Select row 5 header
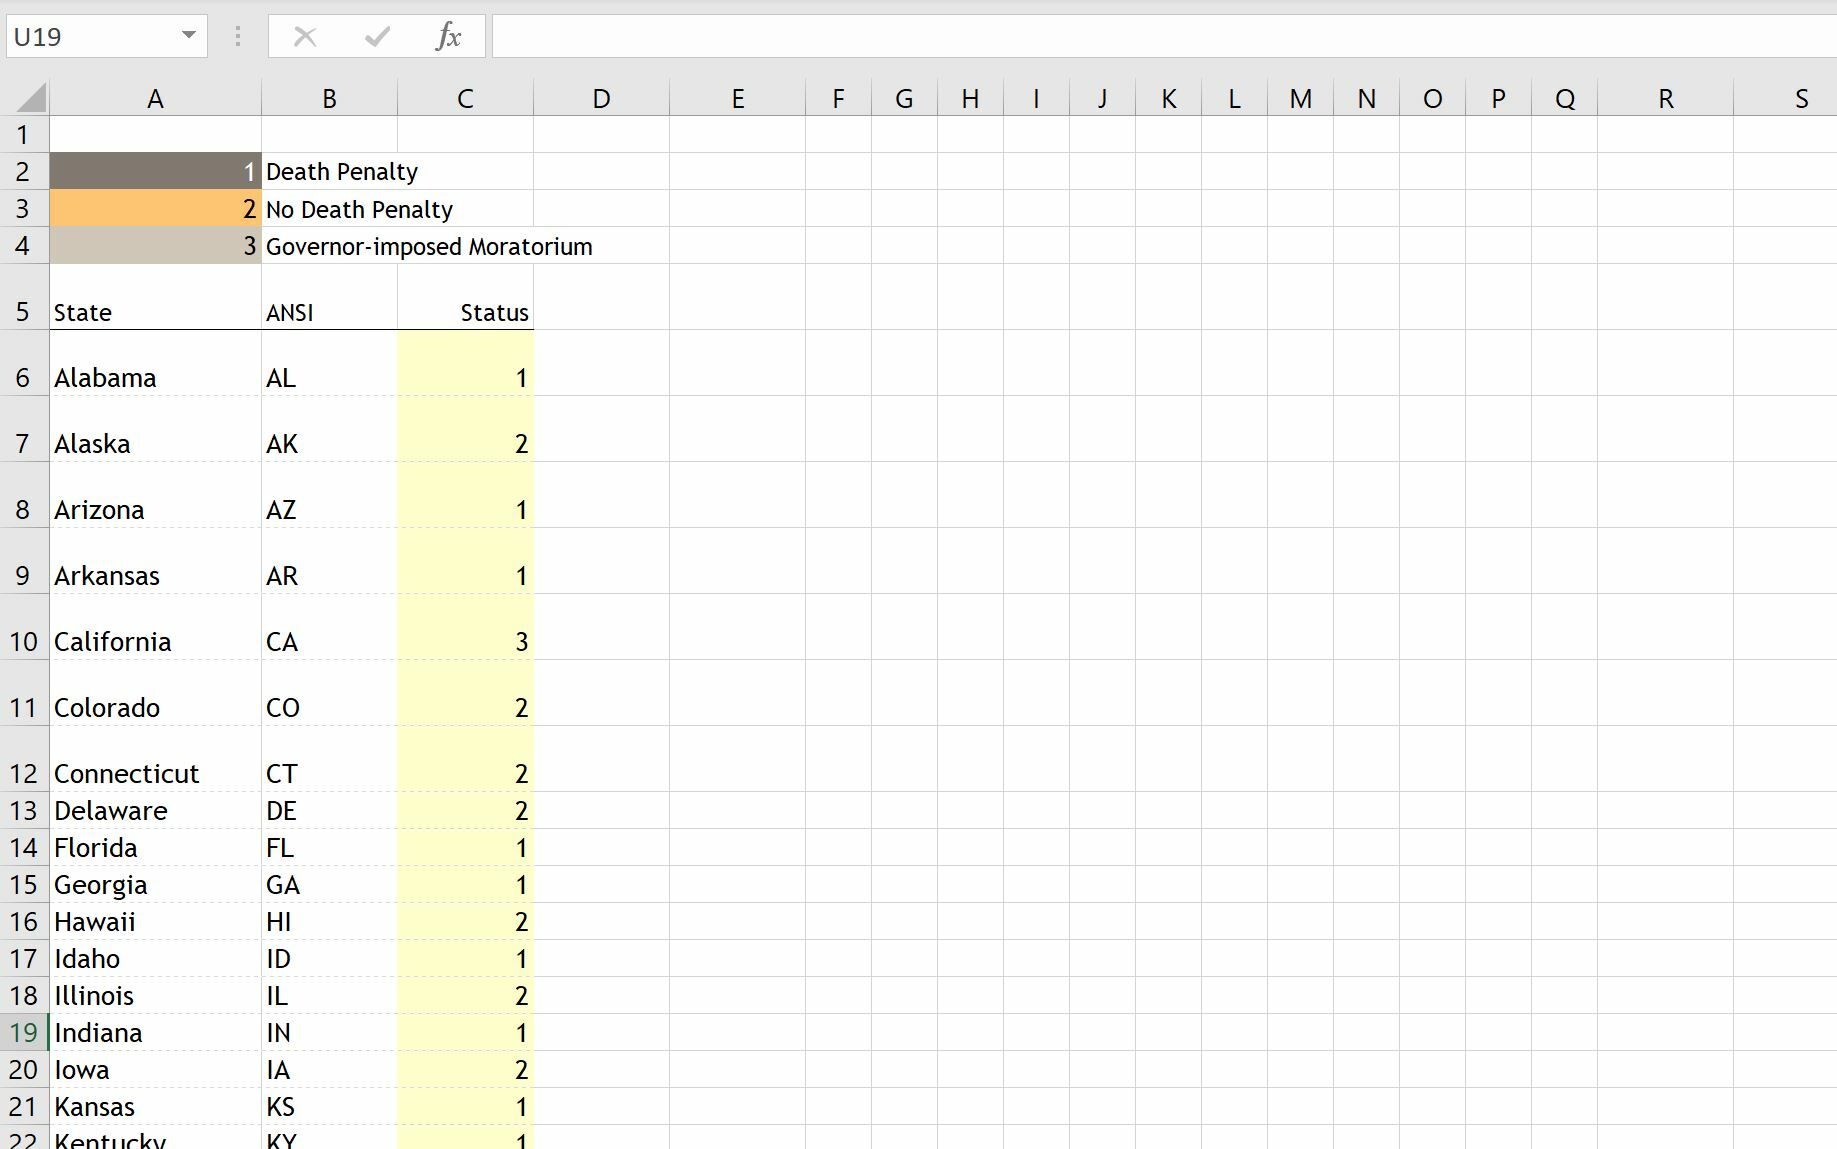Screen dimensions: 1837x1149 point(23,312)
